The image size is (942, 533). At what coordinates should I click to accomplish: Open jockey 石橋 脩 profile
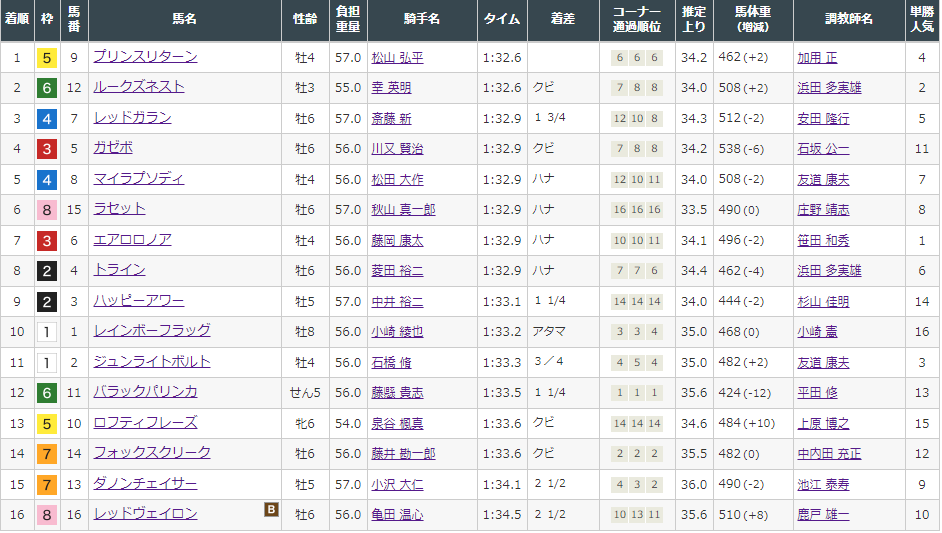click(391, 362)
